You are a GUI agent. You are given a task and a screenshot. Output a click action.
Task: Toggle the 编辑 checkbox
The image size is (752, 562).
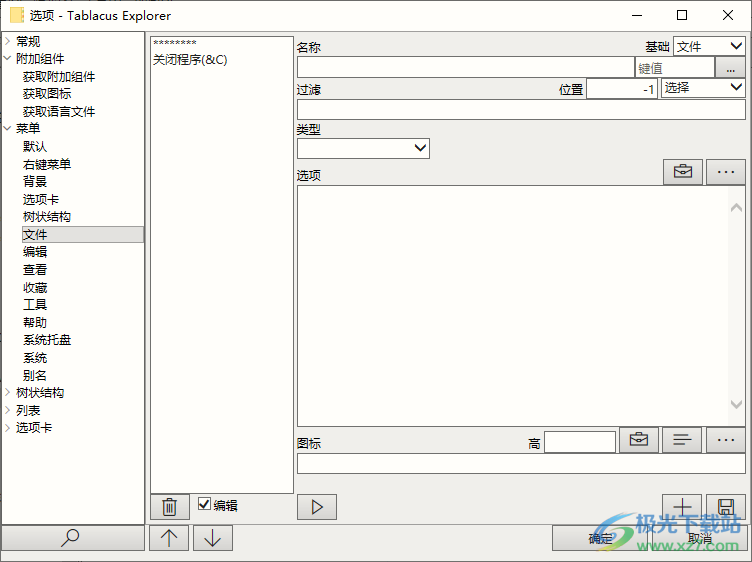(x=204, y=504)
